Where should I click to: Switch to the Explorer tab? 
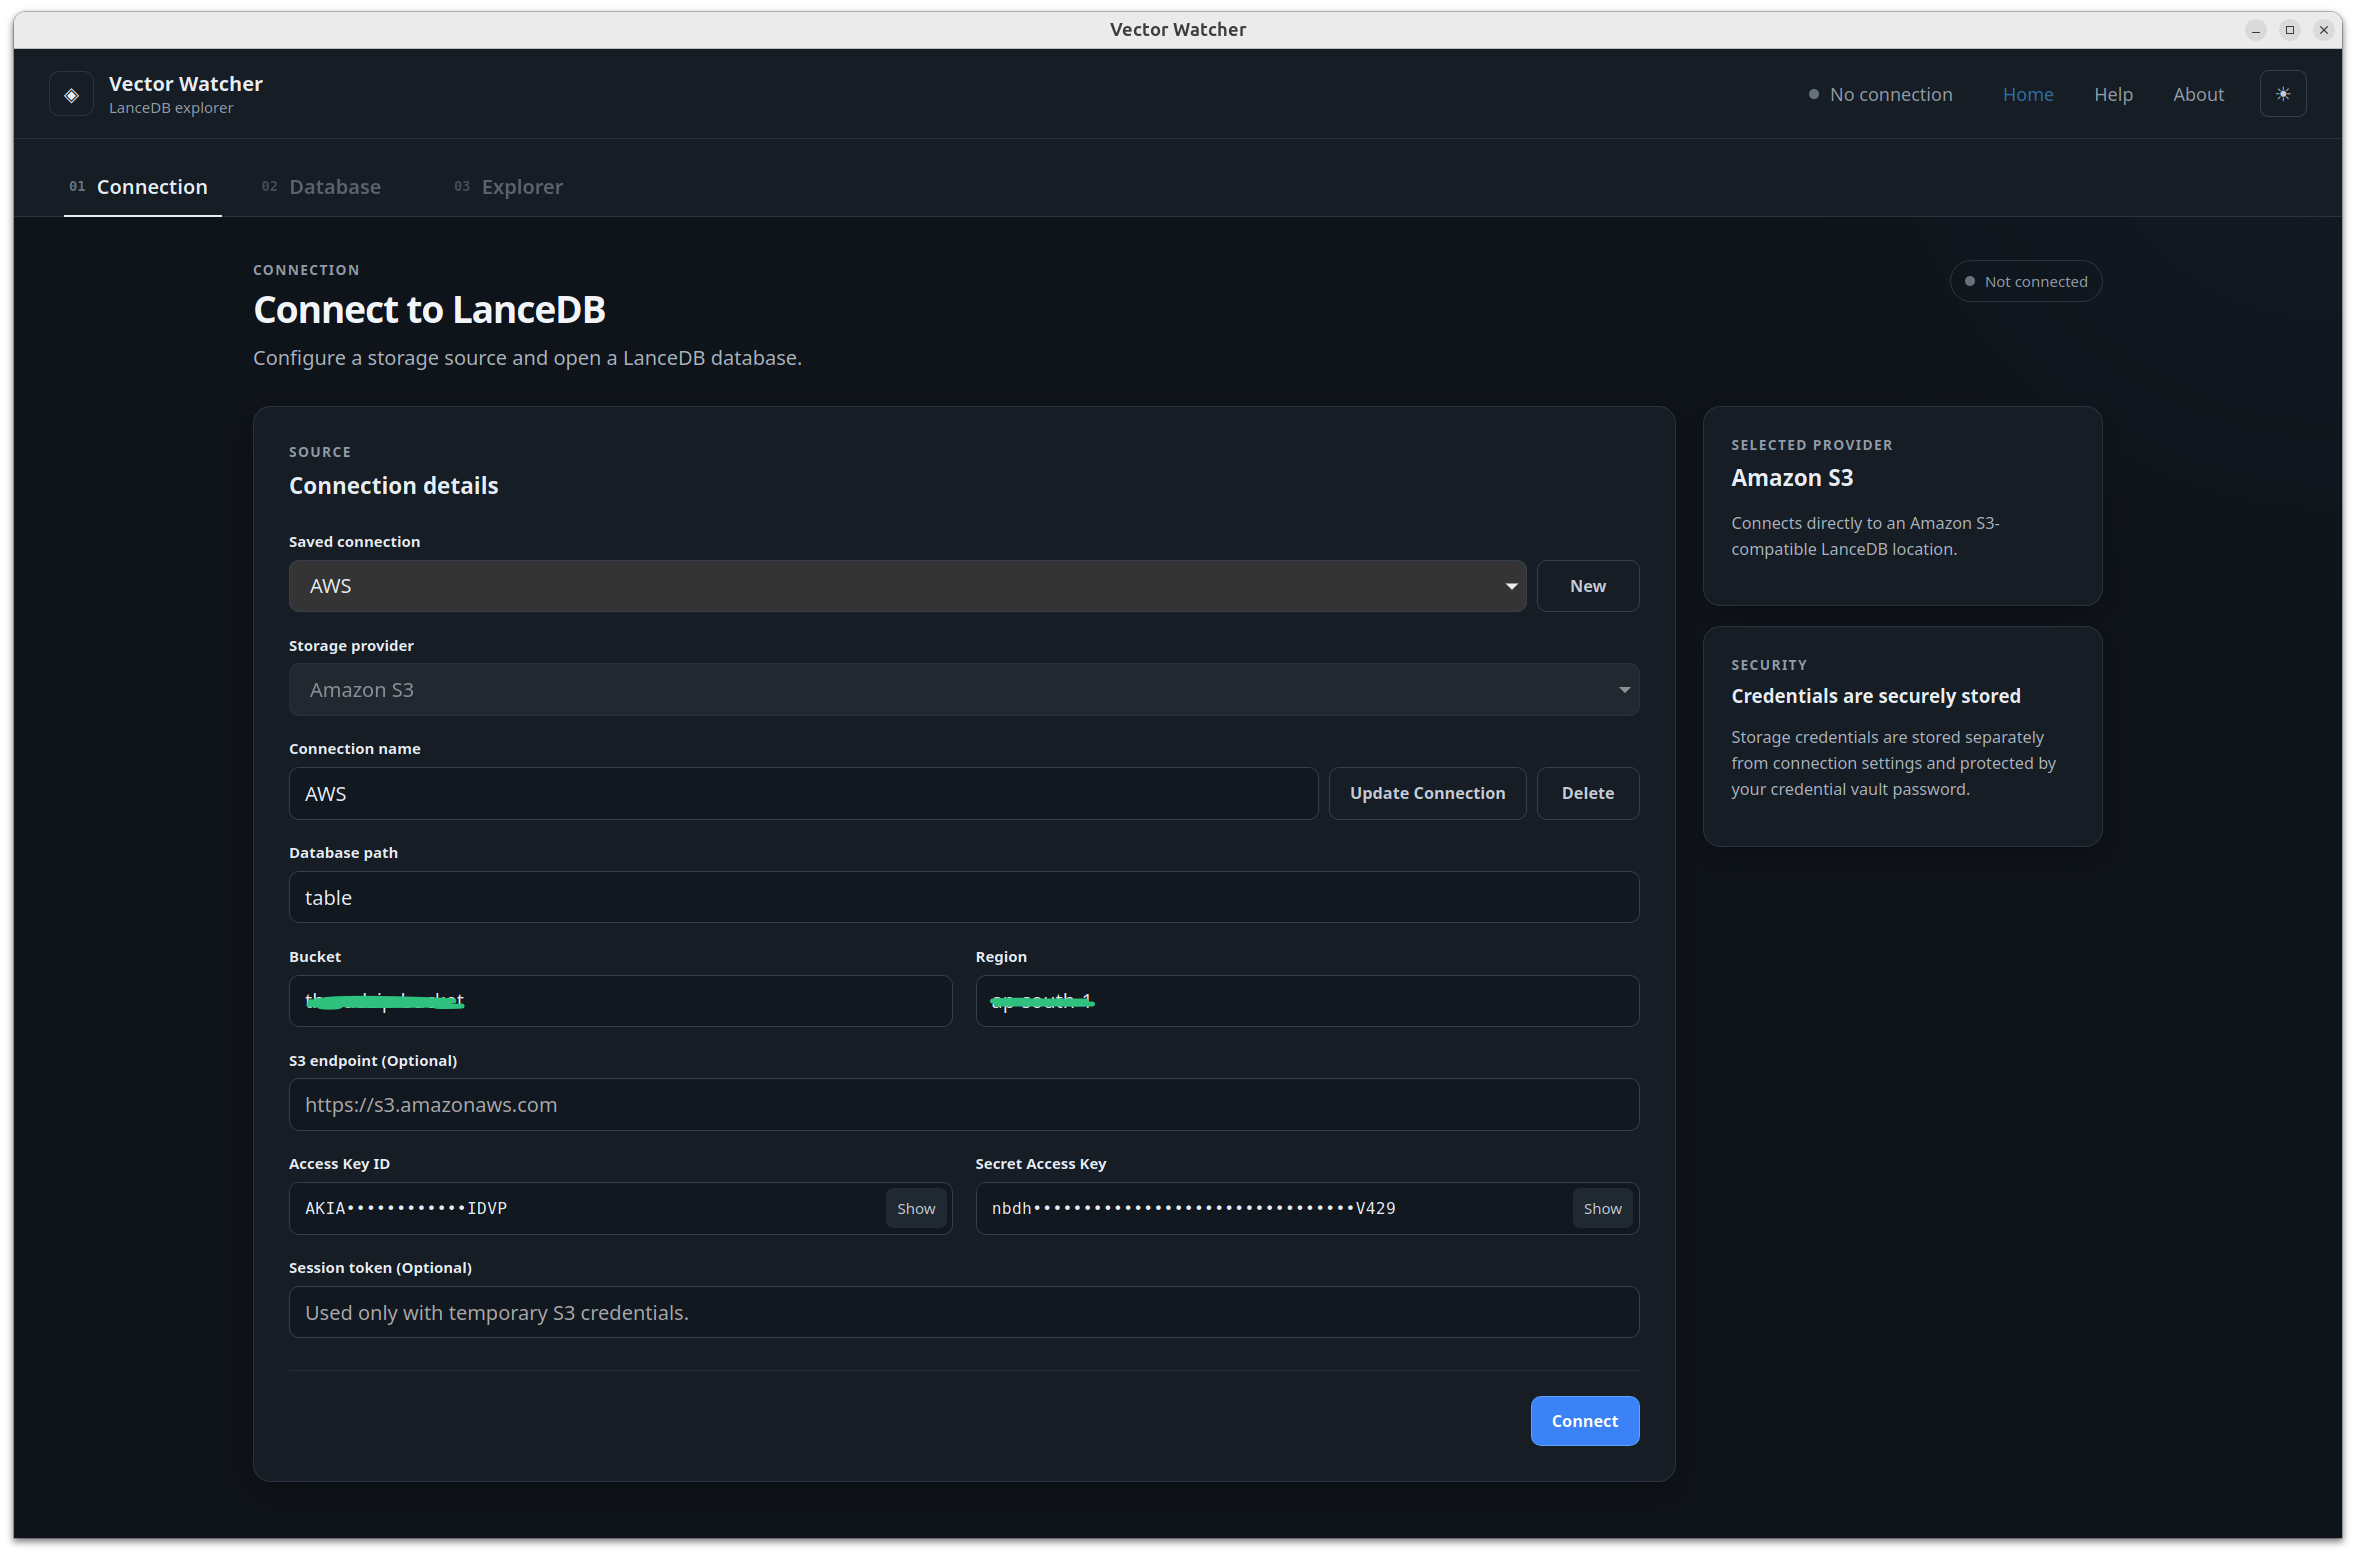coord(508,187)
